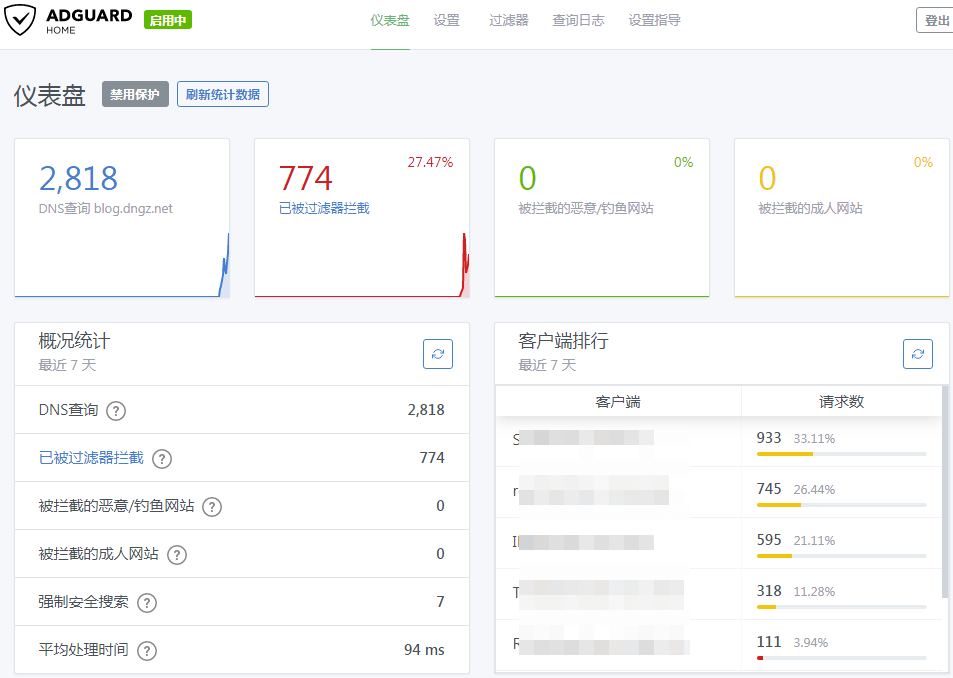
Task: Click the 登出 logout button
Action: (x=936, y=21)
